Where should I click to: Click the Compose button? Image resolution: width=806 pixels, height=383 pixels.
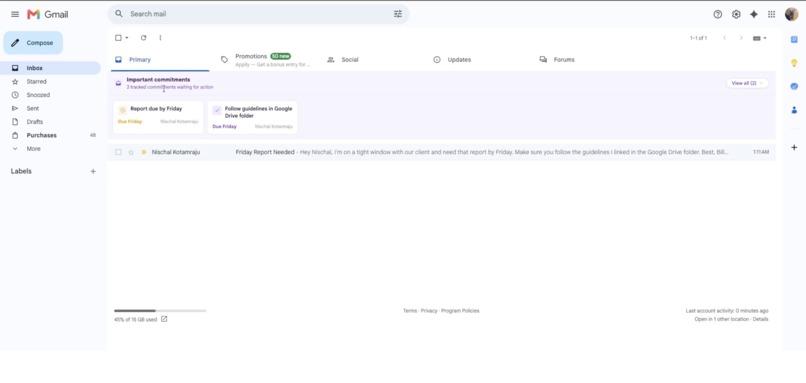pyautogui.click(x=33, y=43)
